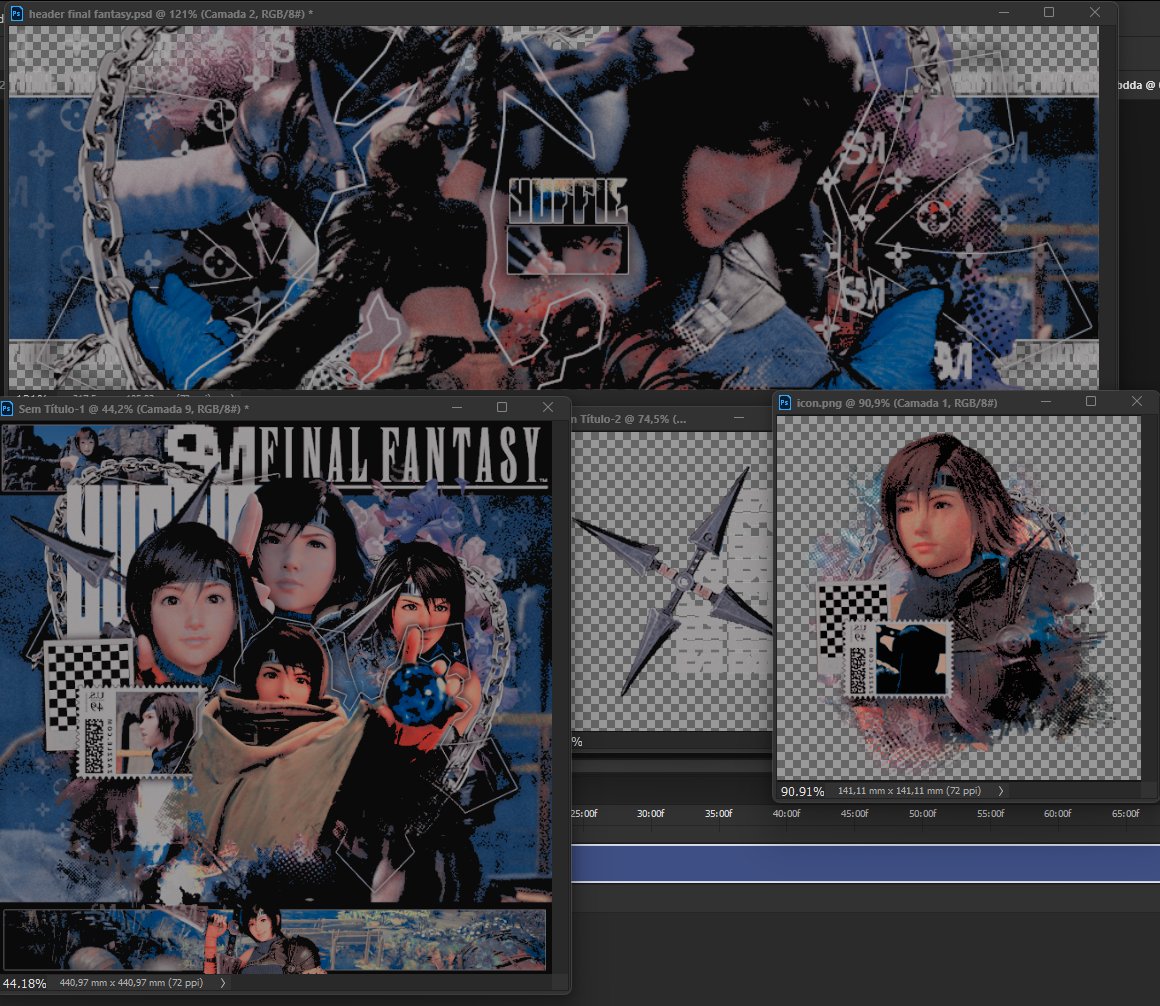Minimize the icon.png document window
The image size is (1160, 1006).
pos(1046,402)
